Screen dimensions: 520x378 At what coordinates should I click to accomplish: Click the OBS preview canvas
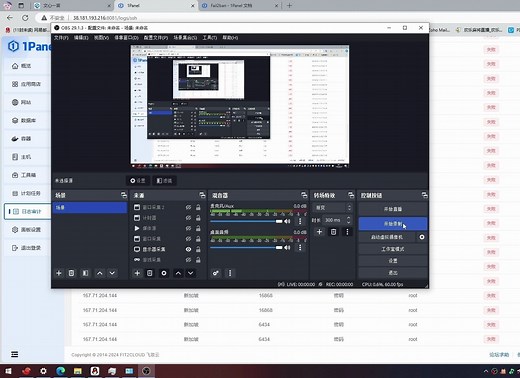(240, 106)
